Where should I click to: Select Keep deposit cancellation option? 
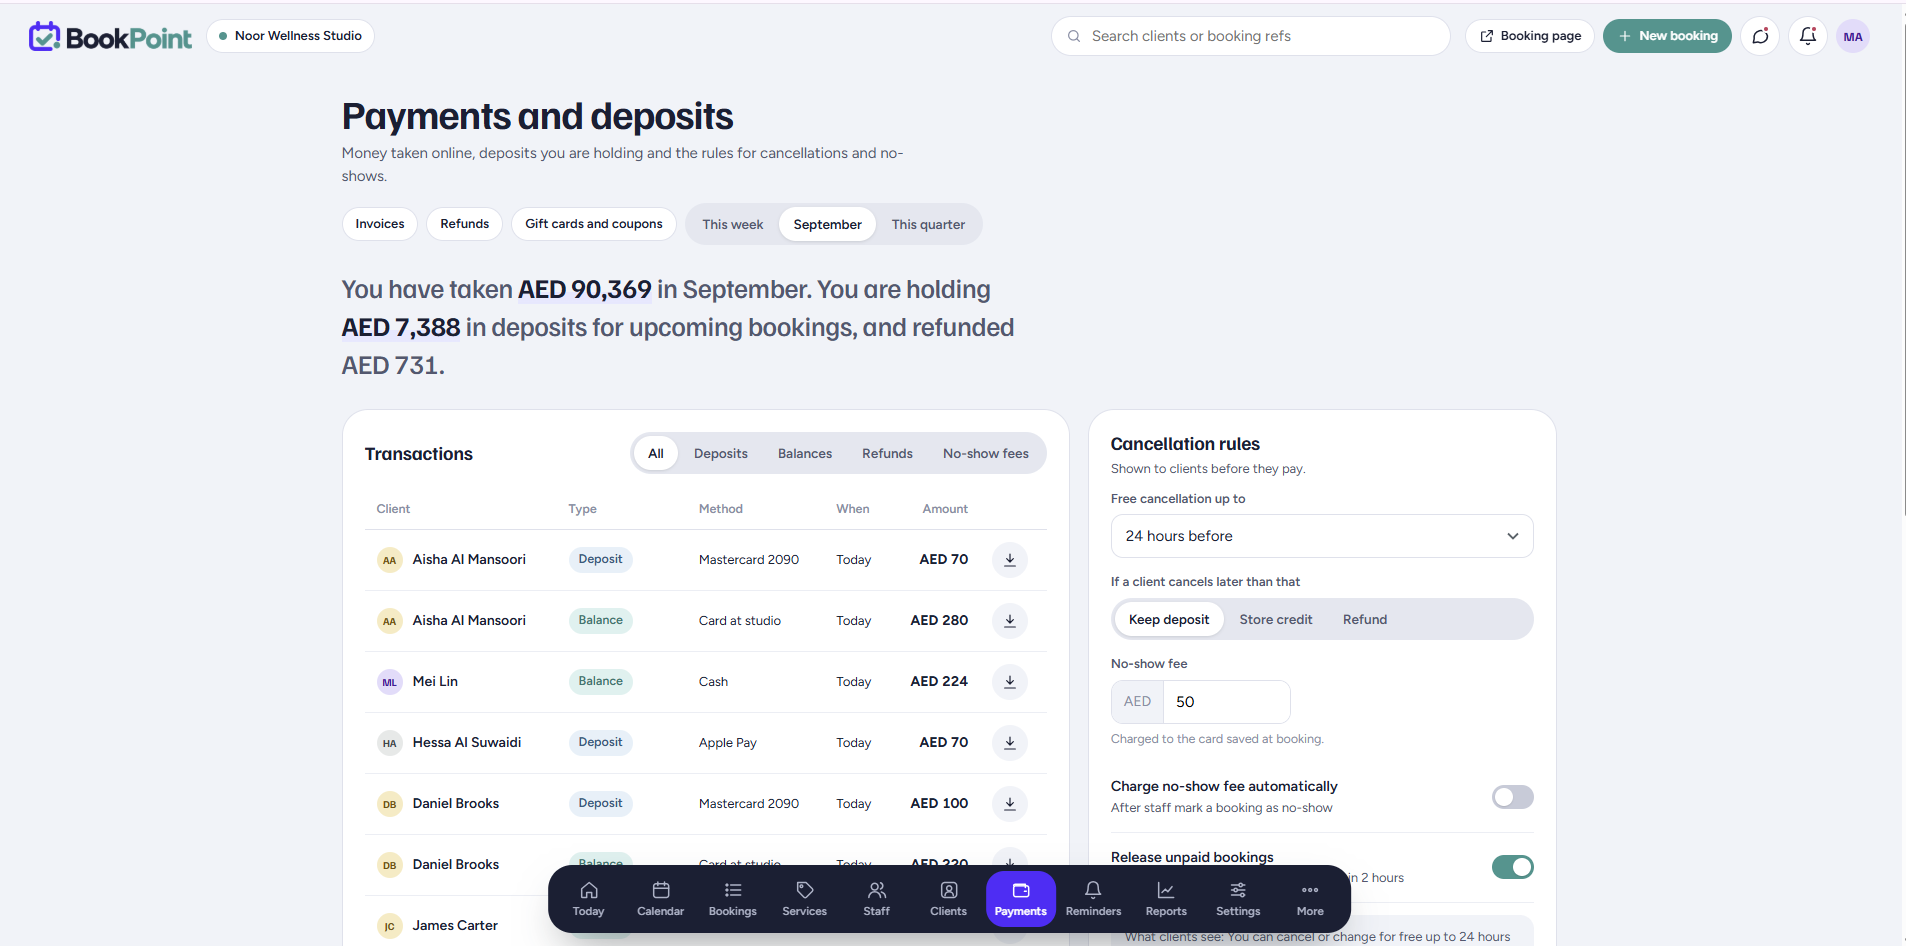coord(1169,620)
